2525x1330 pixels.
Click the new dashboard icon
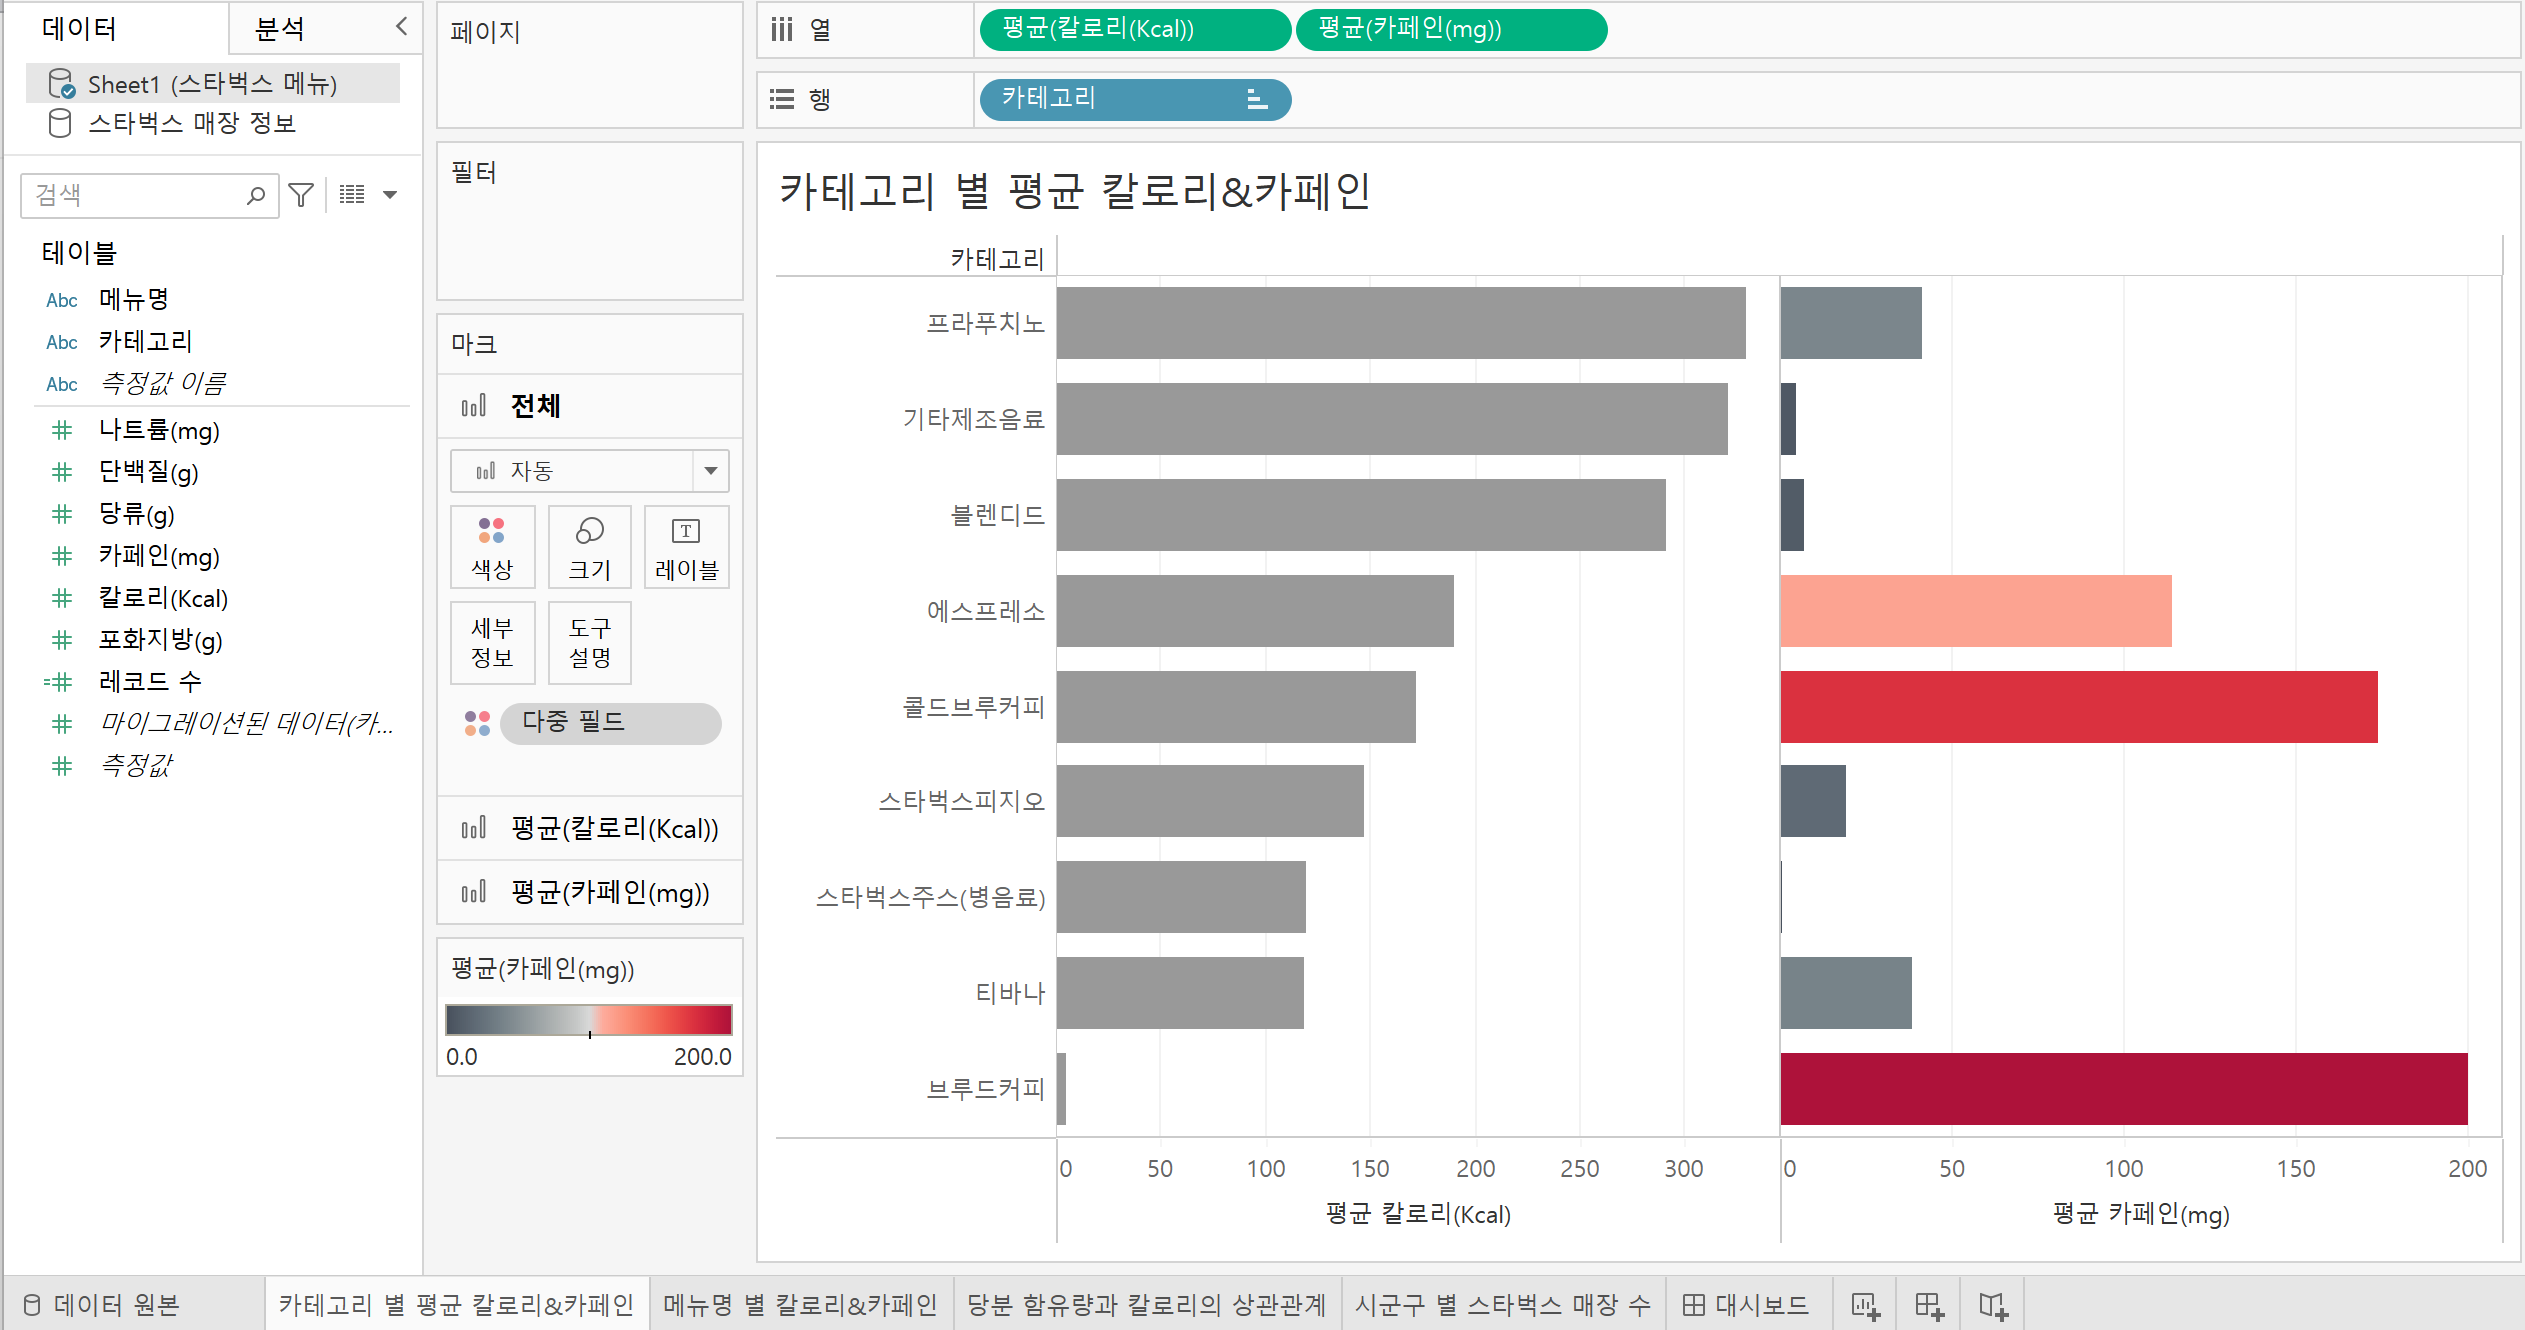click(1929, 1305)
